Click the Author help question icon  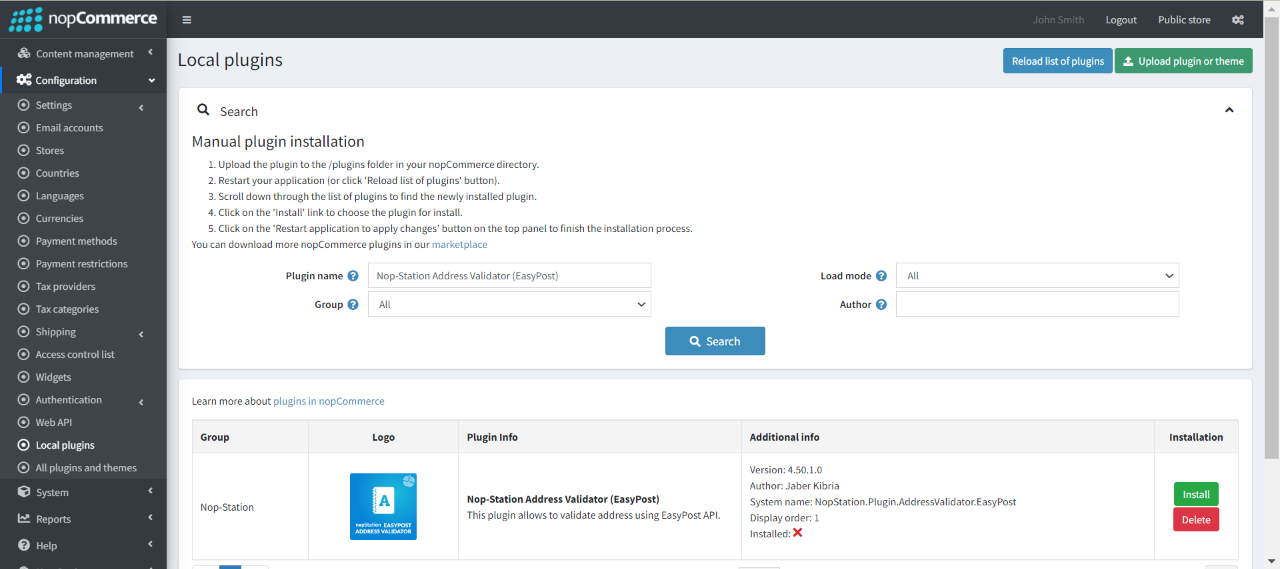point(881,305)
